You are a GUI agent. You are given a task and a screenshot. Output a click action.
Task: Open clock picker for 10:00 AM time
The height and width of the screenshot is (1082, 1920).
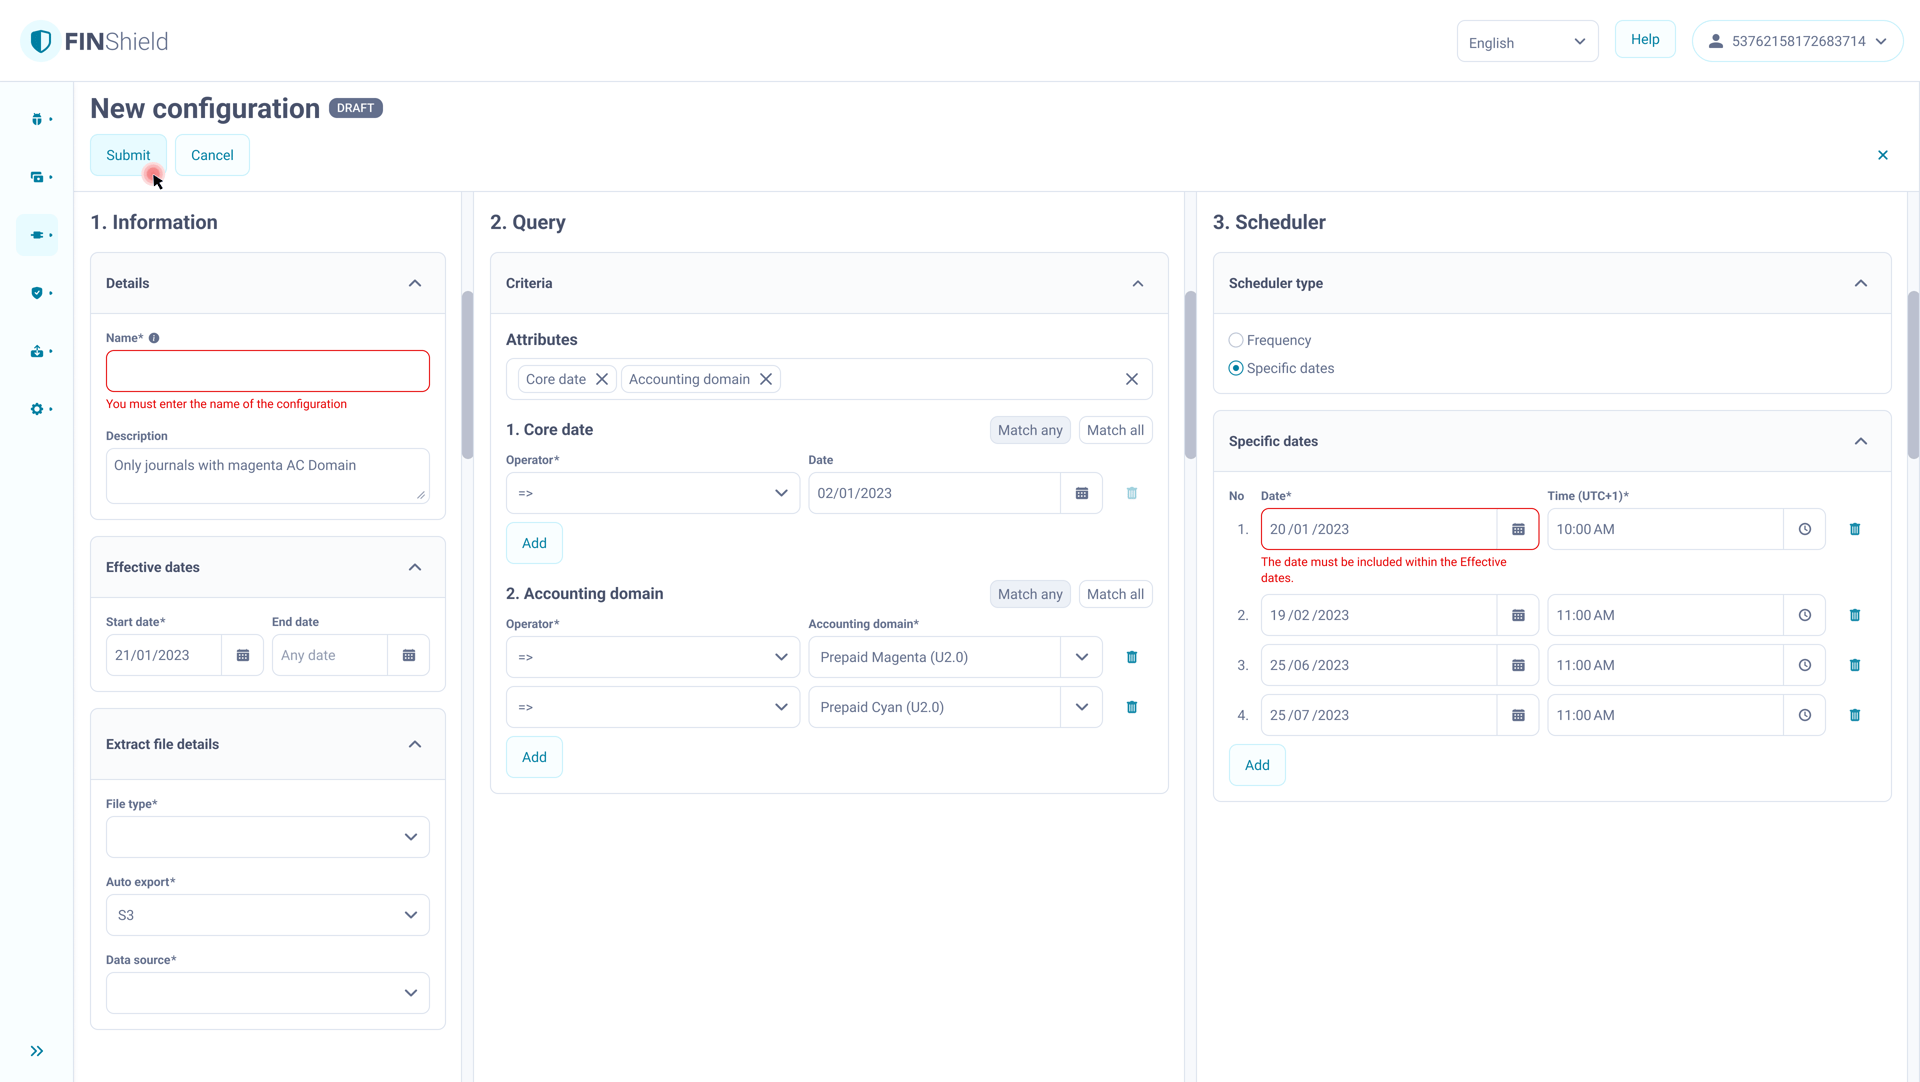(x=1804, y=529)
